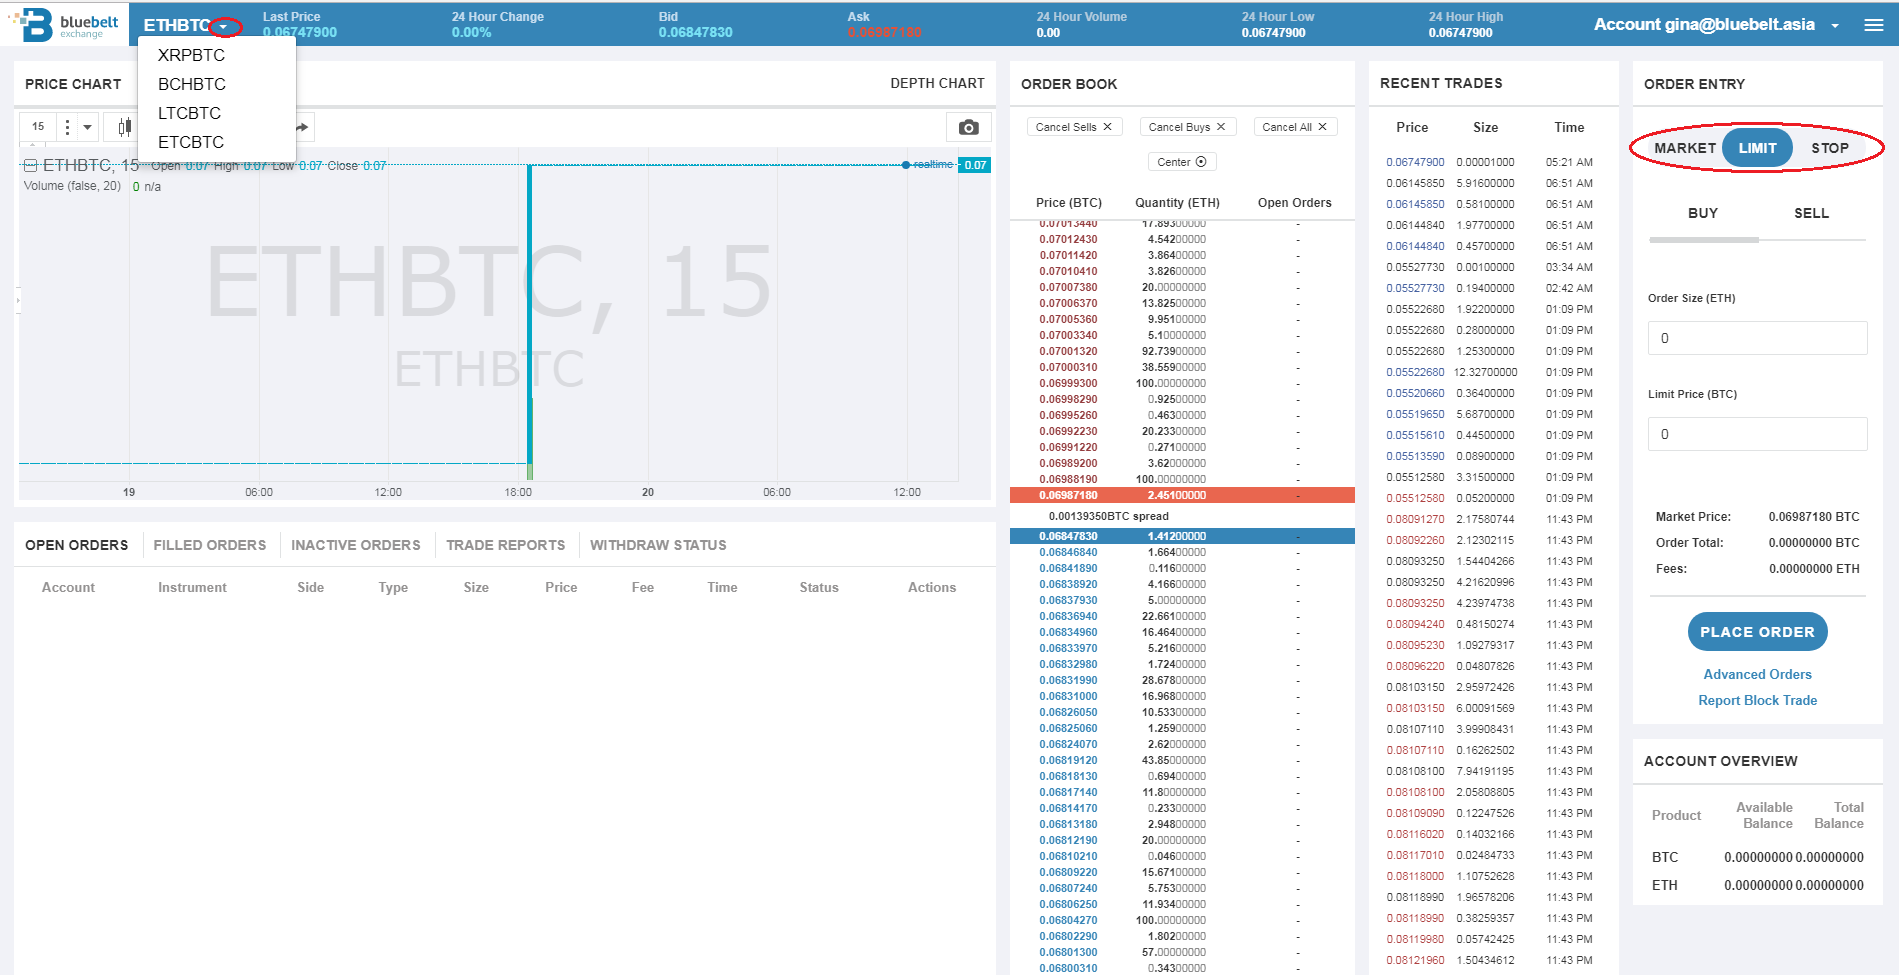Focus the Order Size (ETH) field
This screenshot has width=1899, height=975.
pyautogui.click(x=1757, y=338)
